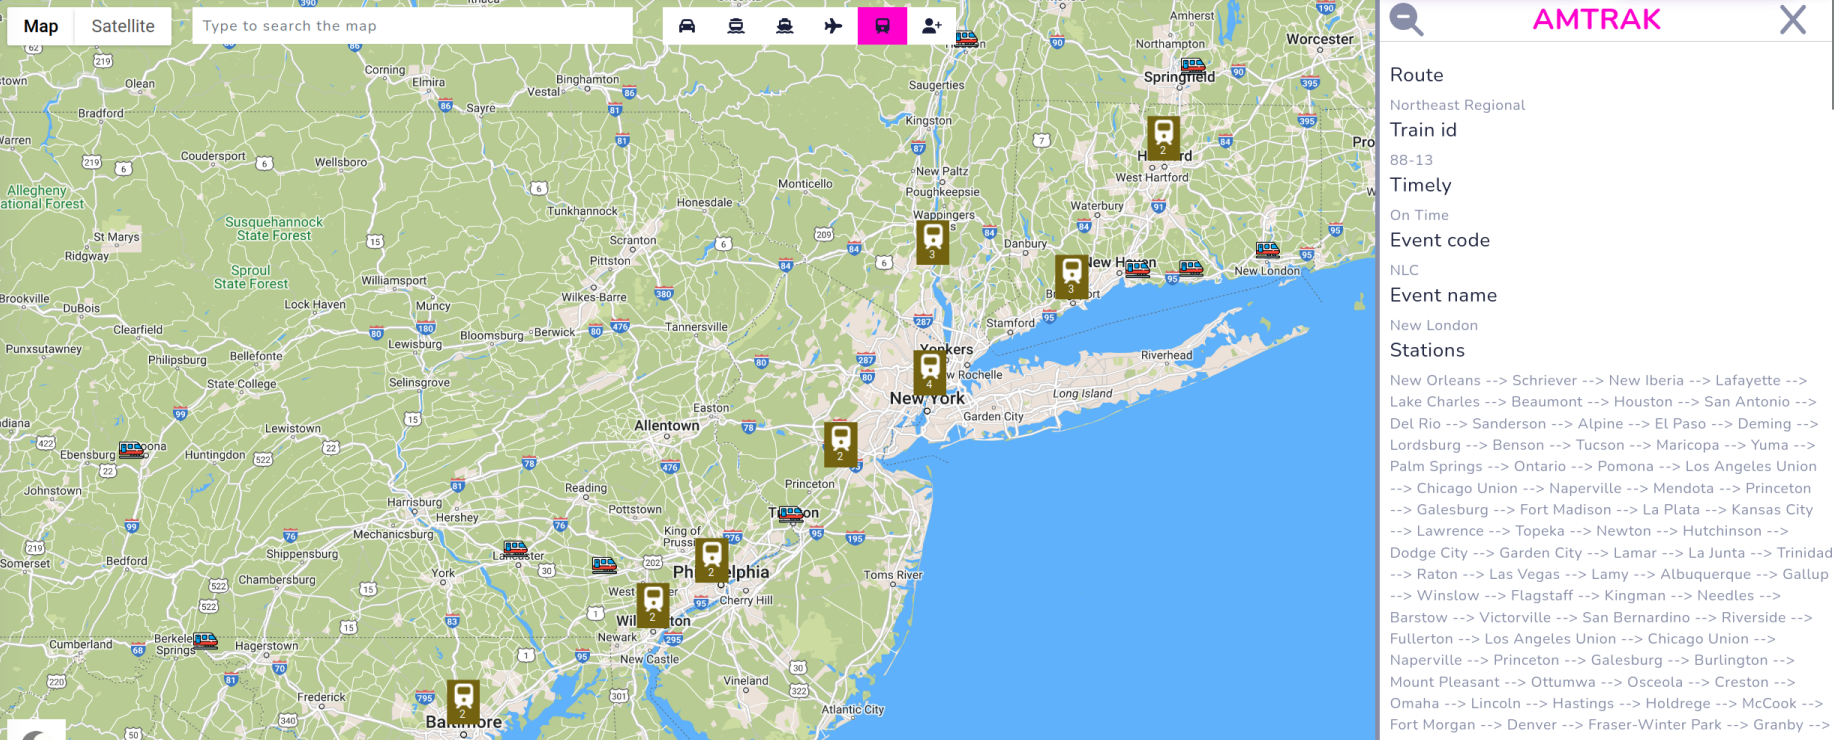Screen dimensions: 1834x740
Task: Click the AMTRAK panel title
Action: (x=1596, y=19)
